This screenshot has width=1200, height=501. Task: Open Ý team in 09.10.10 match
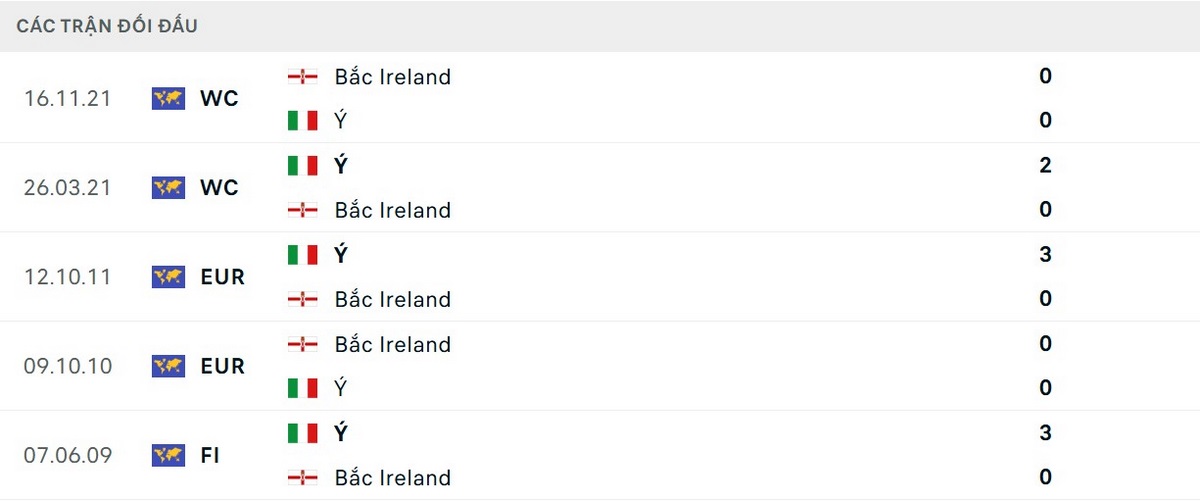click(341, 388)
